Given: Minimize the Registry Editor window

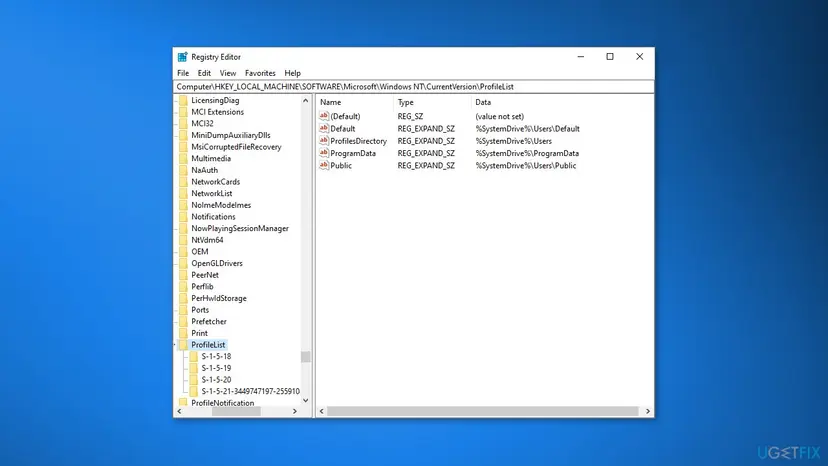Looking at the screenshot, I should click(581, 57).
